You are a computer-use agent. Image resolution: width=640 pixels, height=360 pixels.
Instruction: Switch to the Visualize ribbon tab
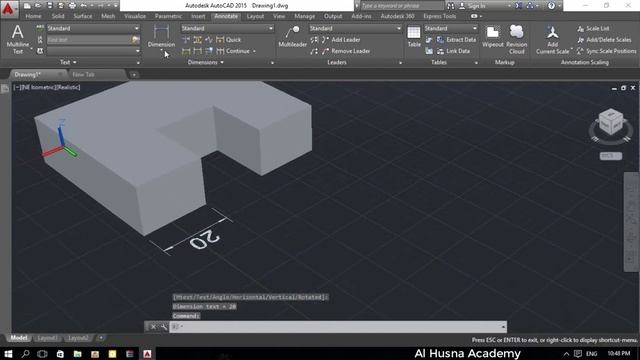[x=135, y=16]
